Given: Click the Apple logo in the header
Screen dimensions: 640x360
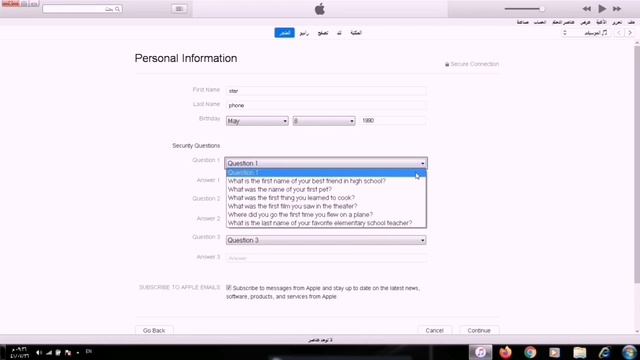Looking at the screenshot, I should click(320, 9).
